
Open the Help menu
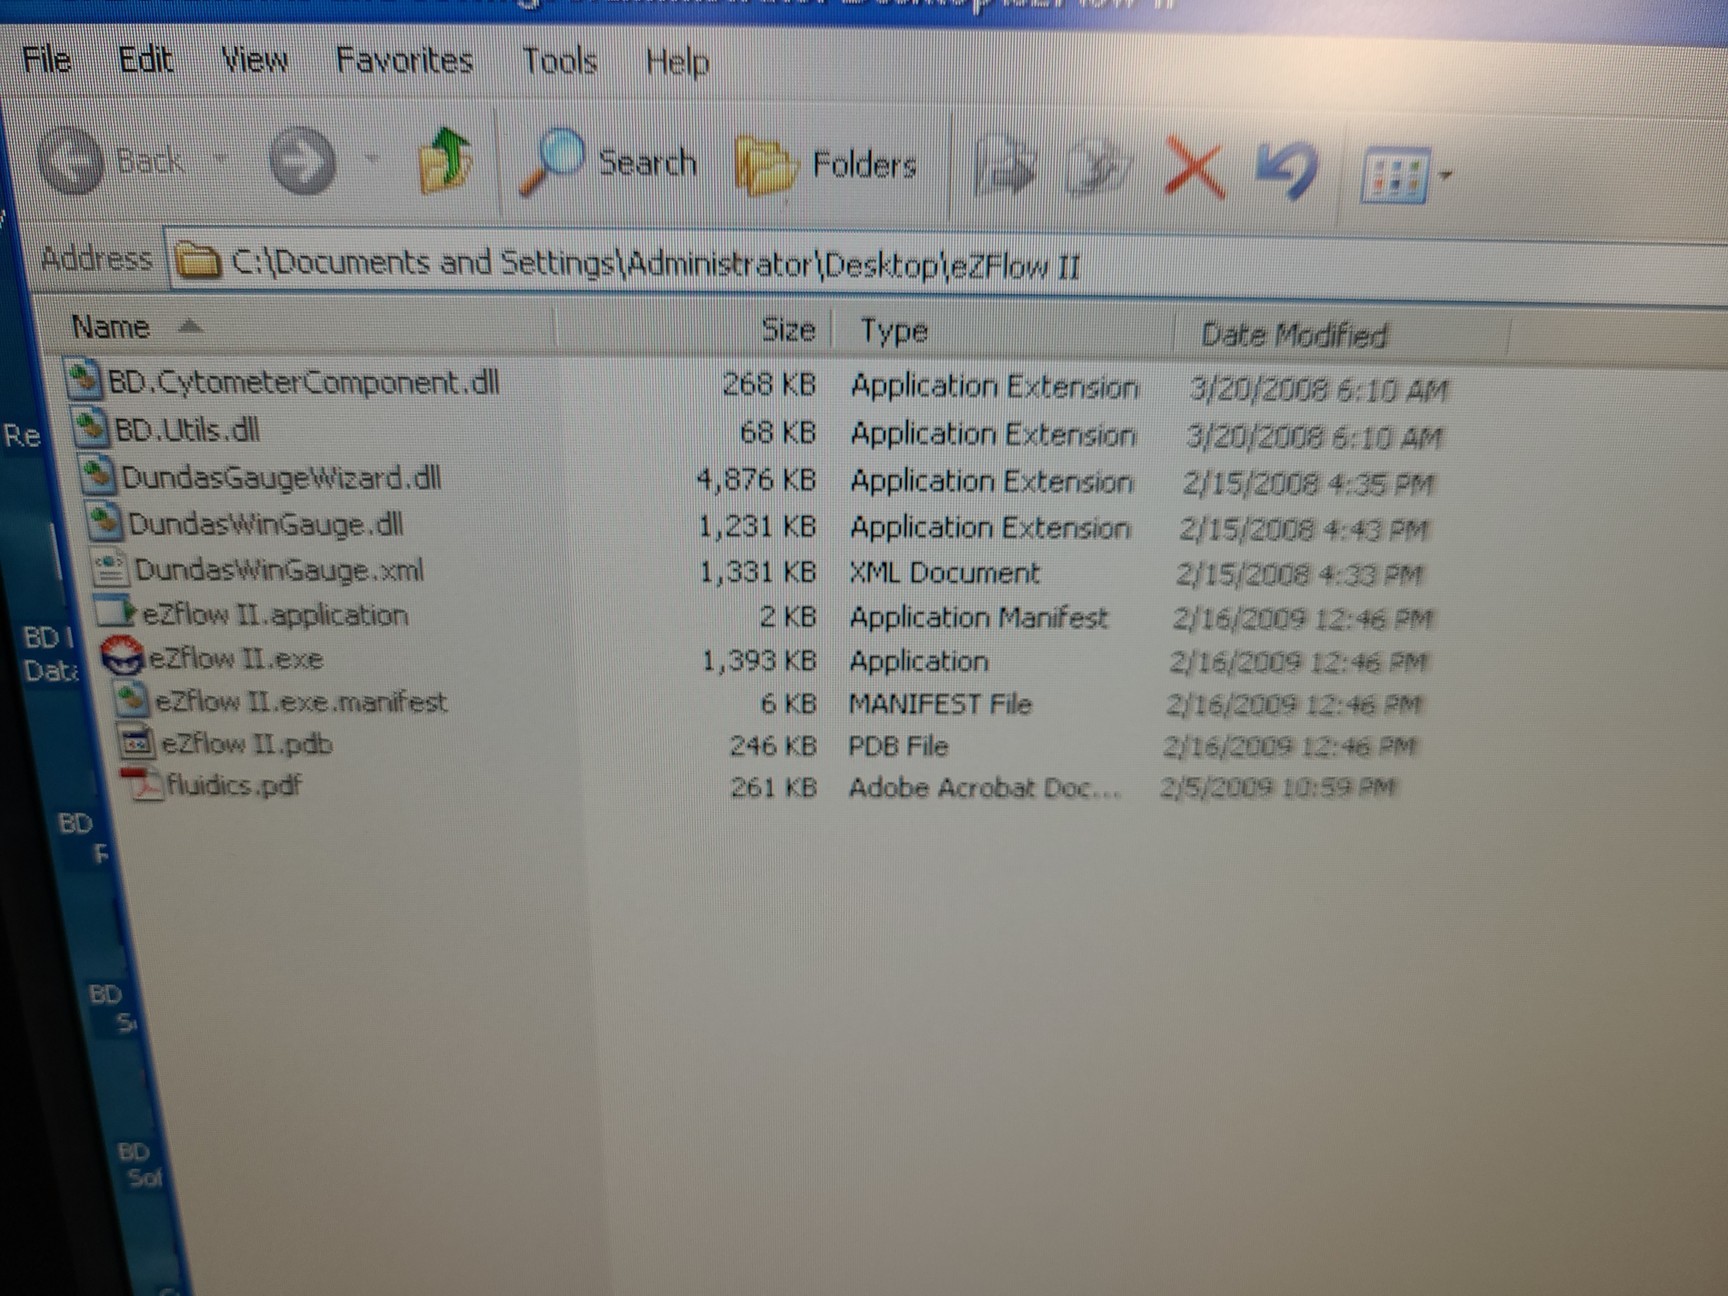pyautogui.click(x=677, y=63)
